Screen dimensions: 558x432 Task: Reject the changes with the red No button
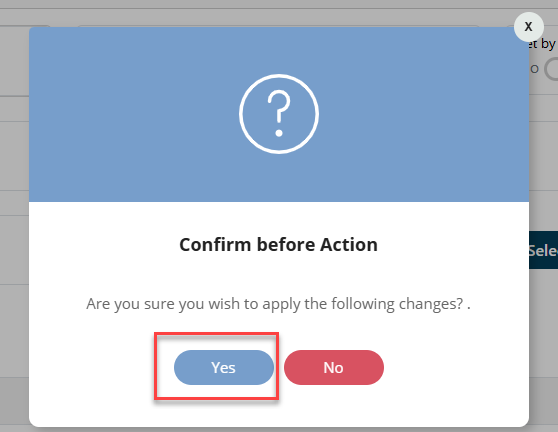click(334, 367)
